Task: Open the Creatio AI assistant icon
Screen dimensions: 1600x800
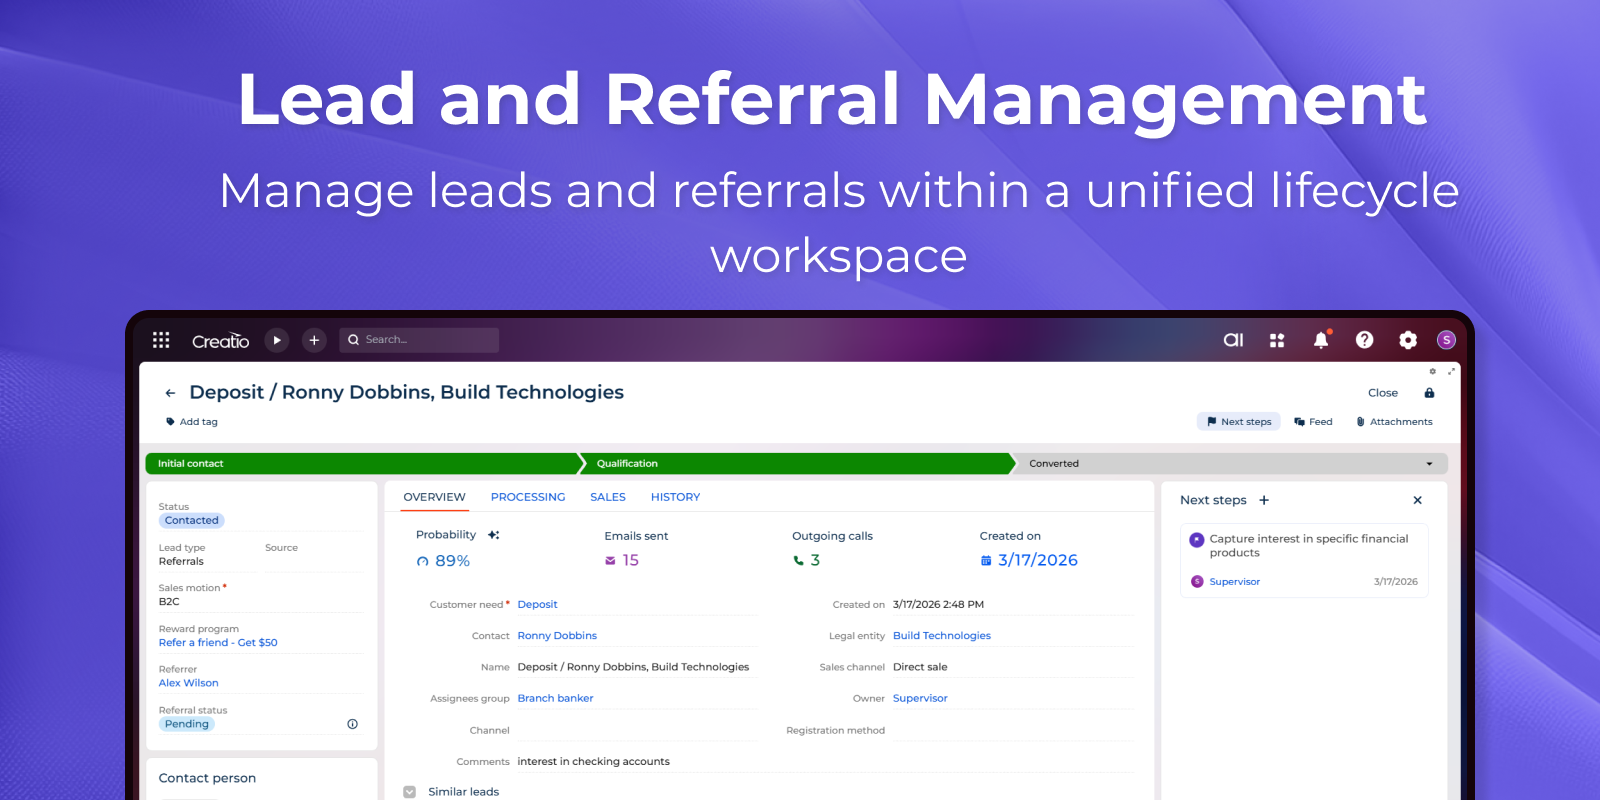Action: (x=1233, y=340)
